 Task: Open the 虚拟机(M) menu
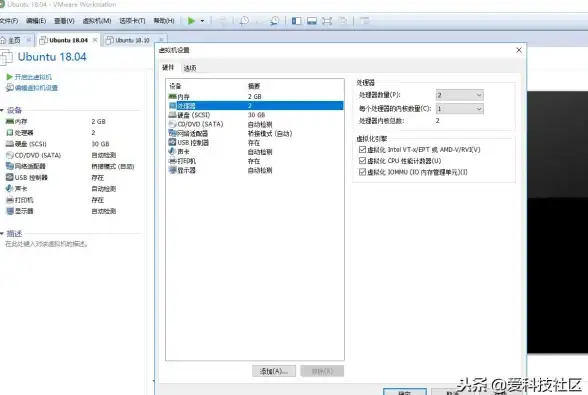pos(97,21)
